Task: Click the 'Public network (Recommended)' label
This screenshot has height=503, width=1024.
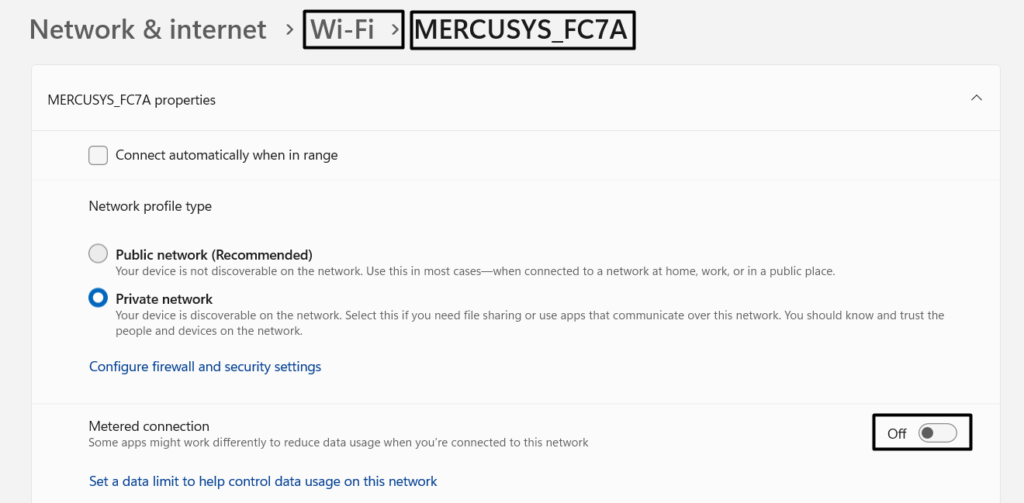Action: click(x=214, y=254)
